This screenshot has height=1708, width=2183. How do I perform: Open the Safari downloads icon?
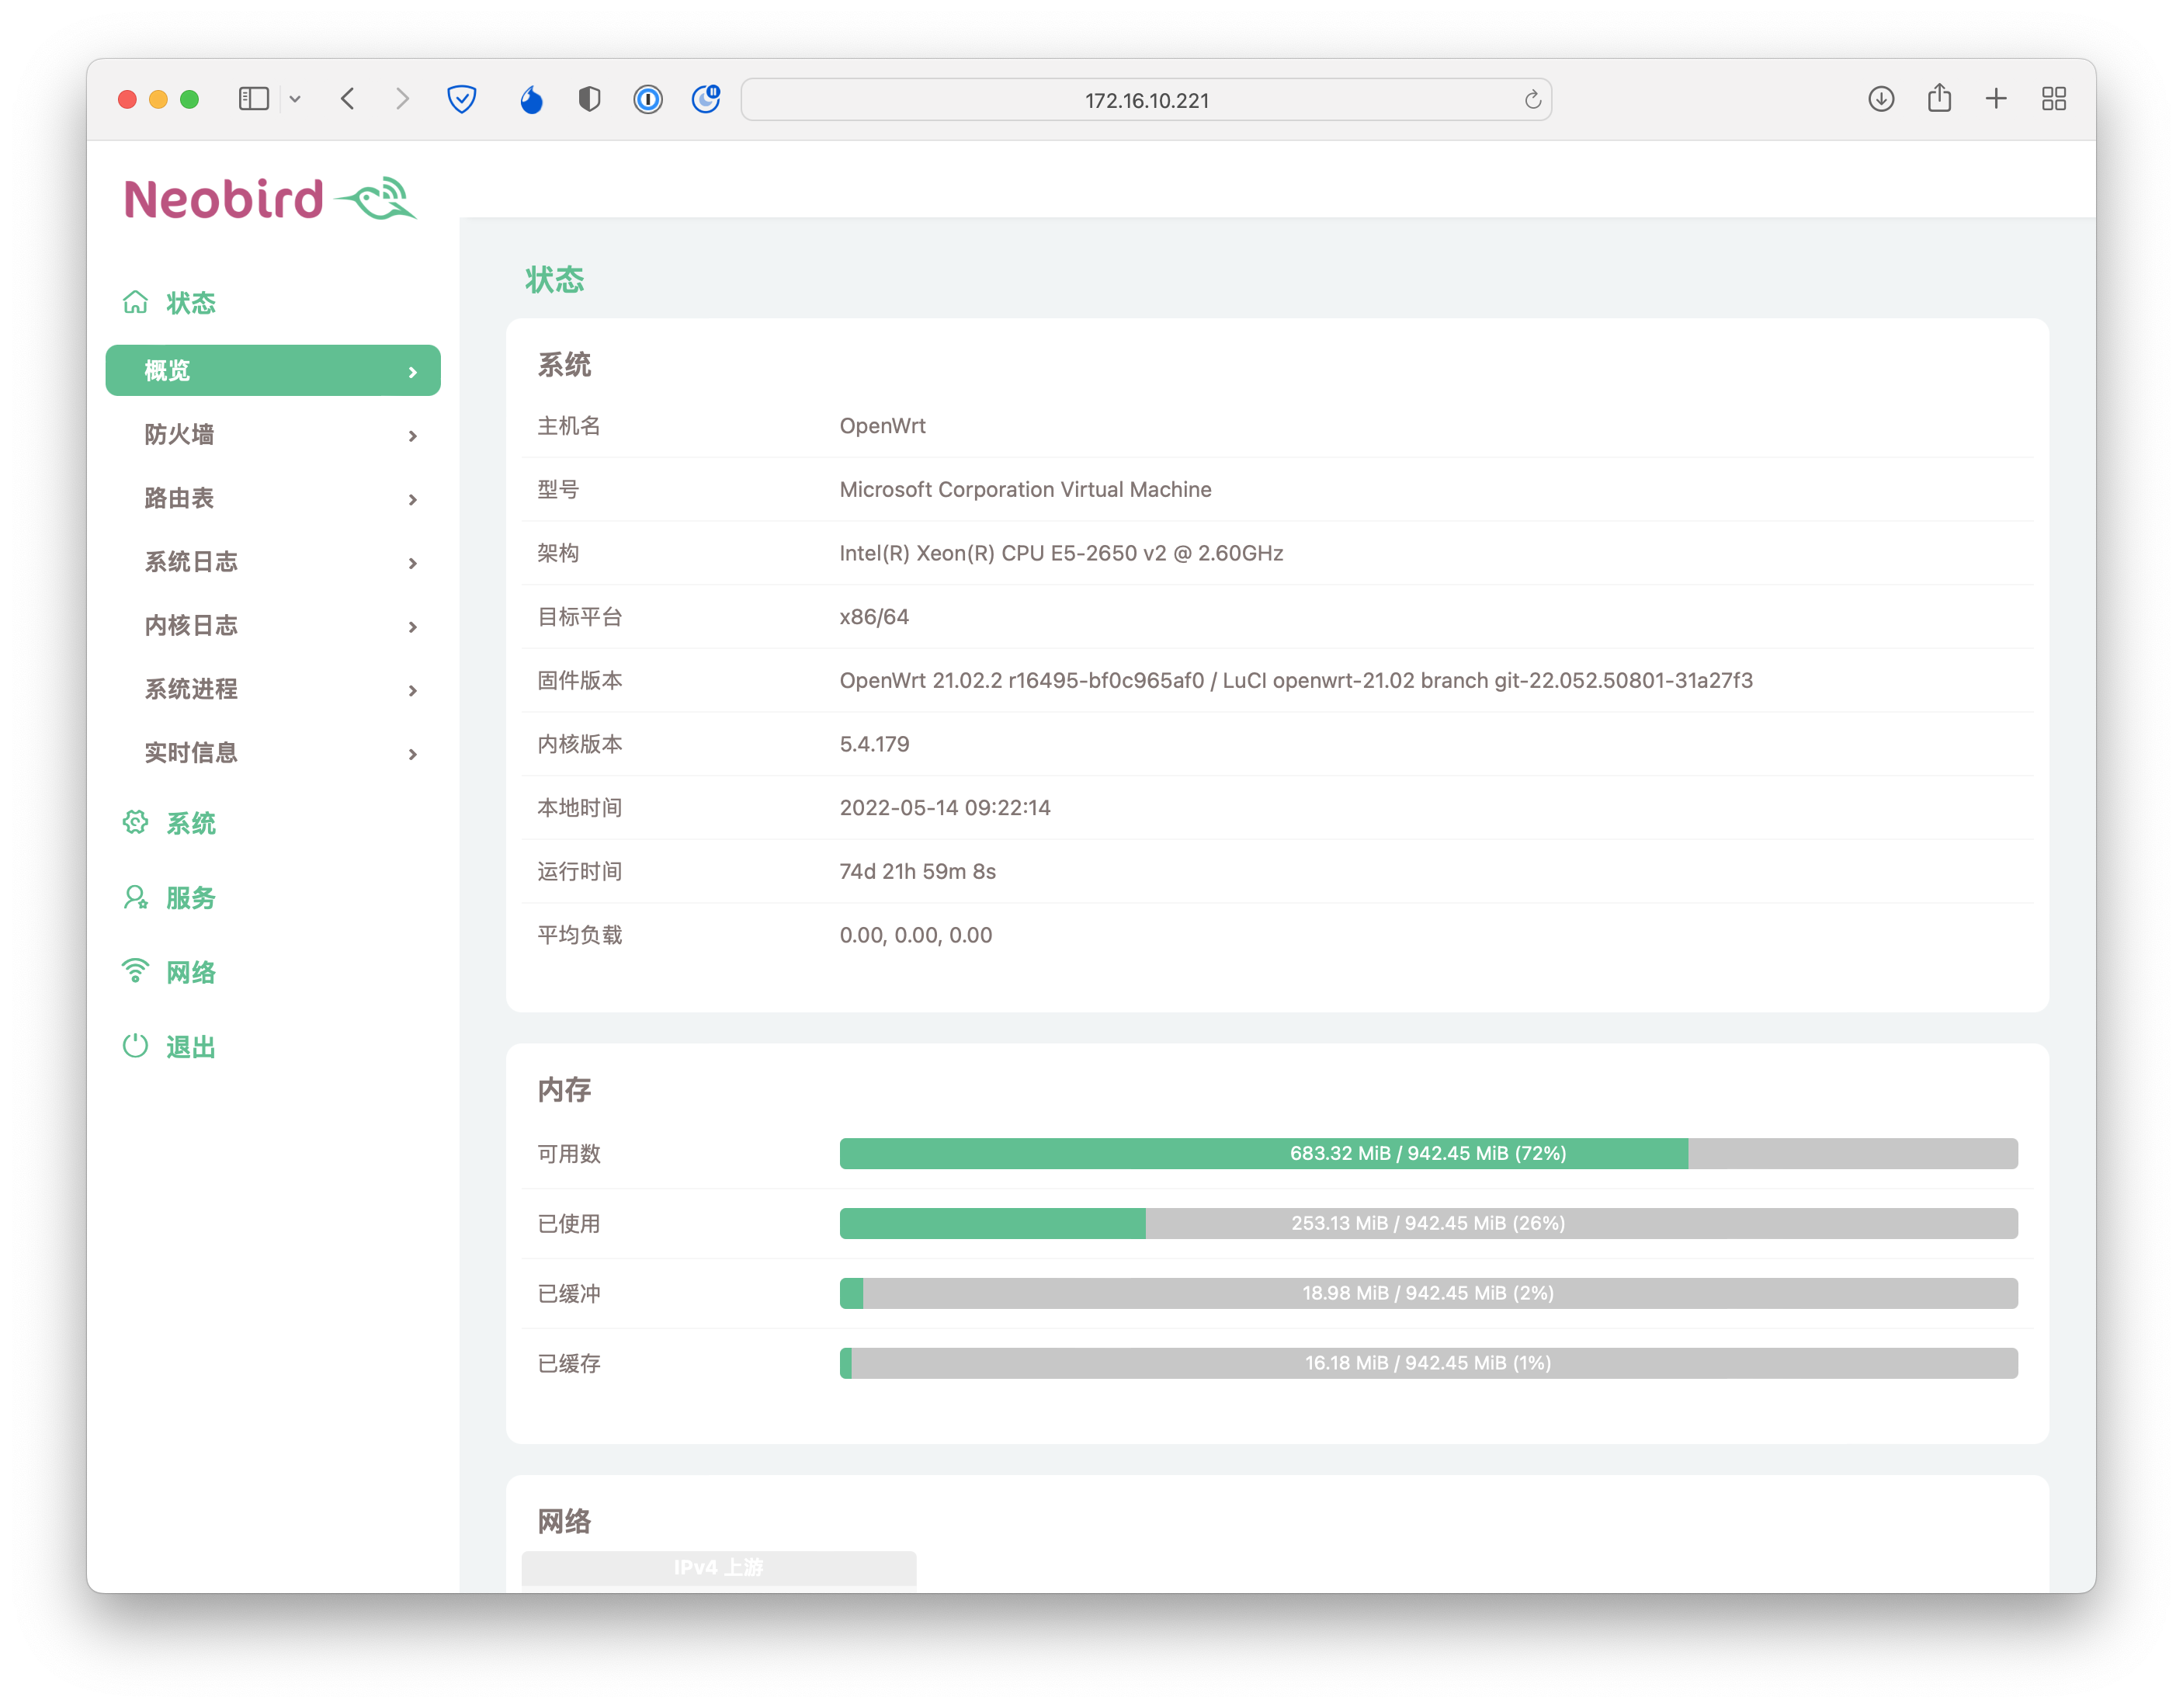(x=1881, y=99)
